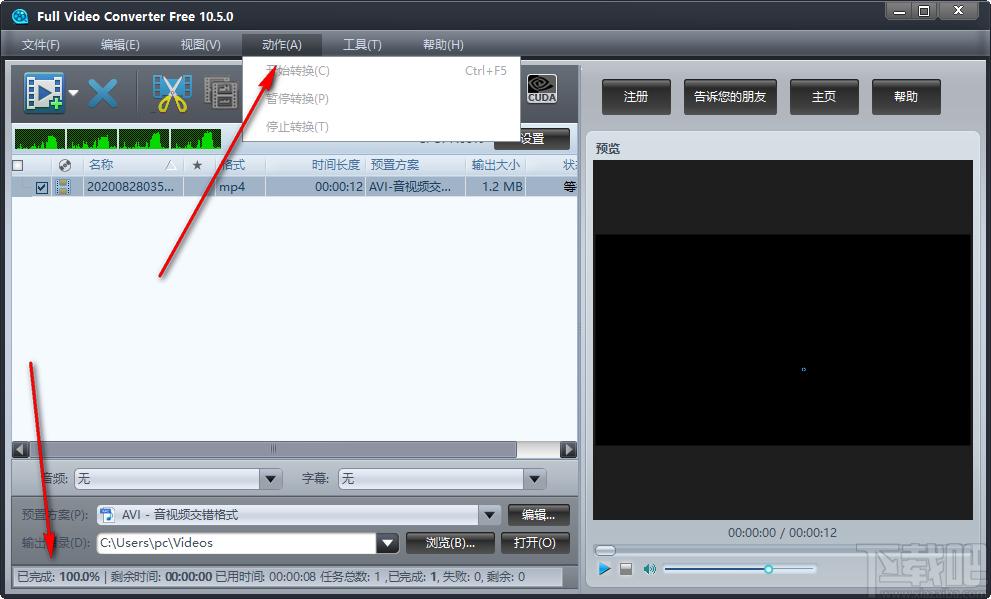Click the 注册 button
The image size is (991, 599).
[x=636, y=97]
